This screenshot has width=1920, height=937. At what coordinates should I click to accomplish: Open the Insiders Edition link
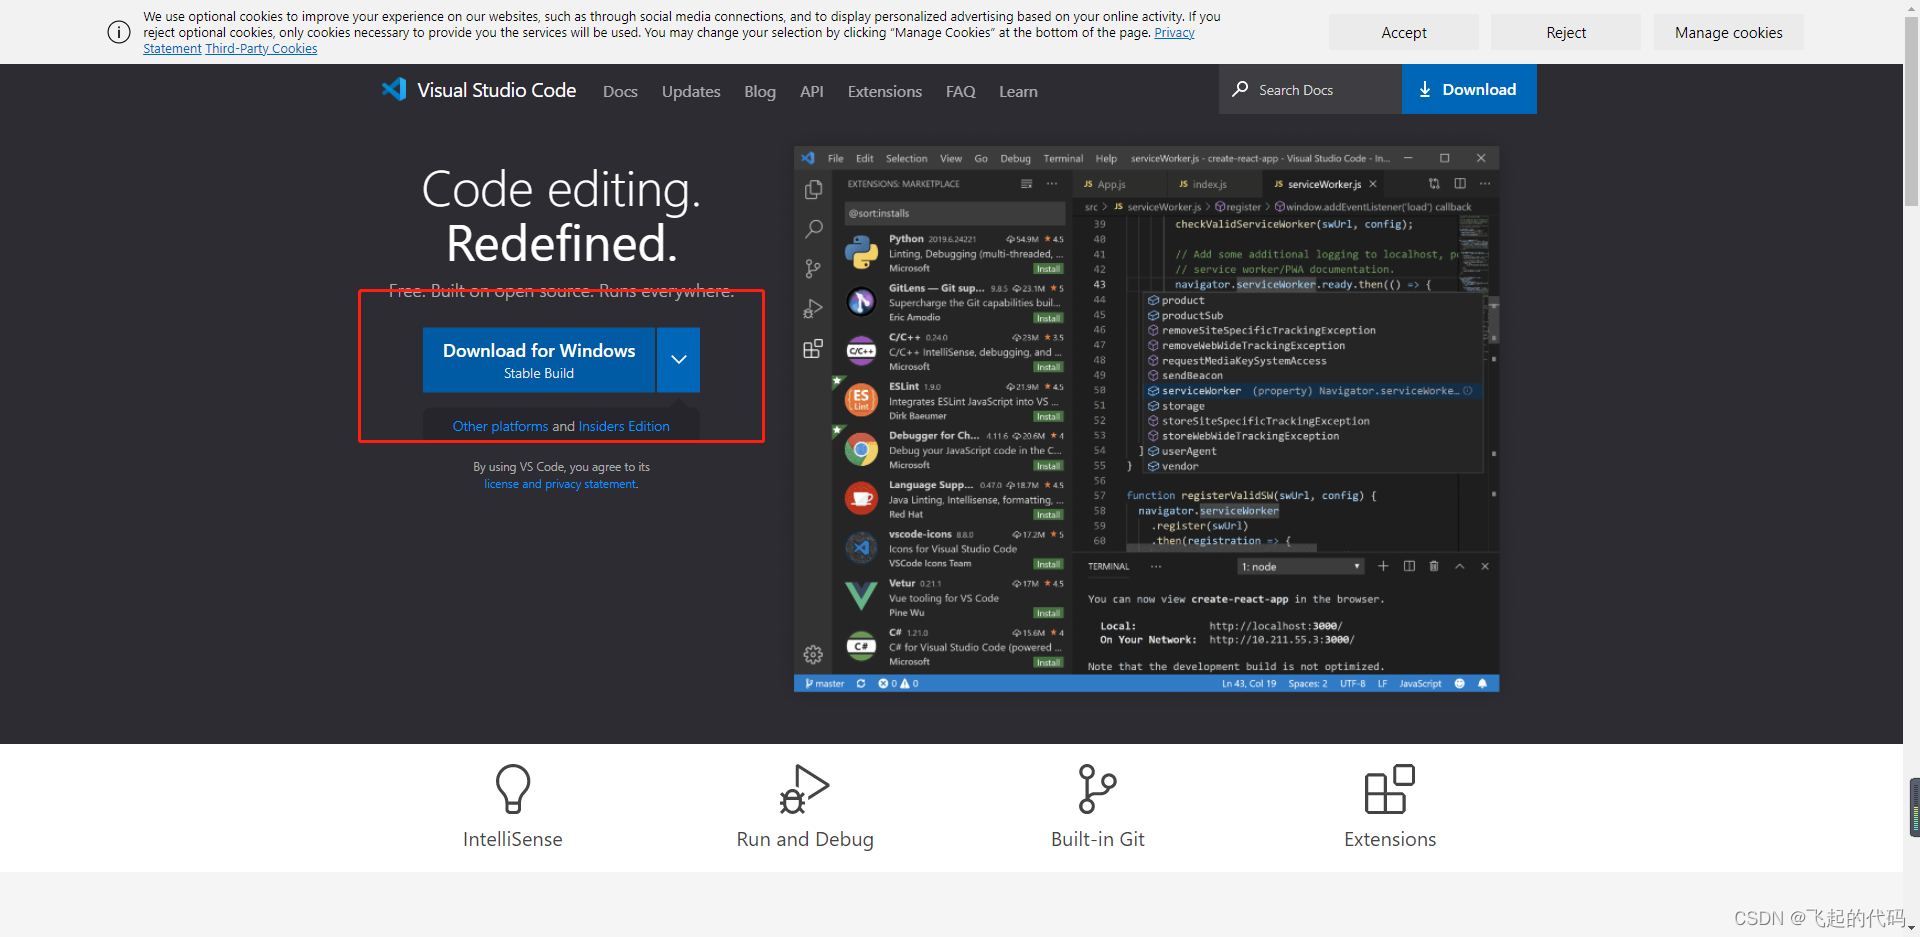[624, 426]
